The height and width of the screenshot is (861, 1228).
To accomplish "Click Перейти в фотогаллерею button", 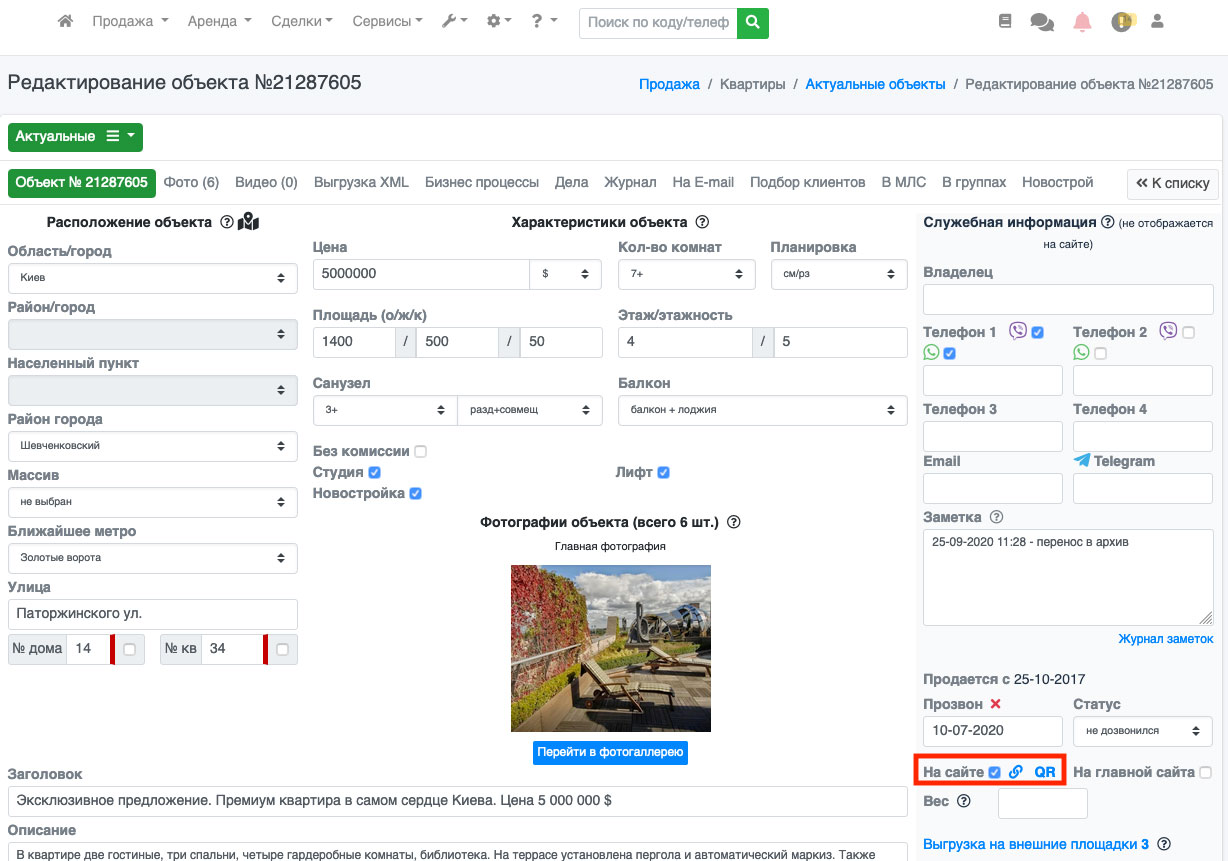I will point(610,752).
